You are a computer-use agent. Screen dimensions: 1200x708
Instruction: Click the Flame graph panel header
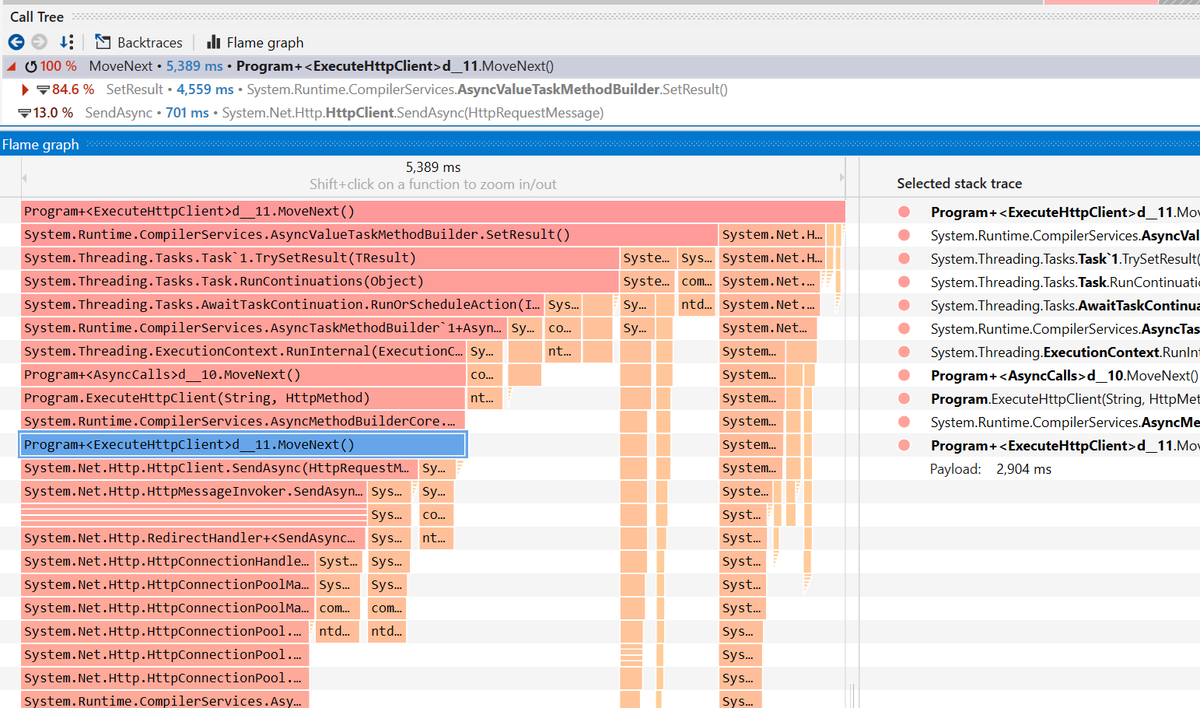[600, 144]
